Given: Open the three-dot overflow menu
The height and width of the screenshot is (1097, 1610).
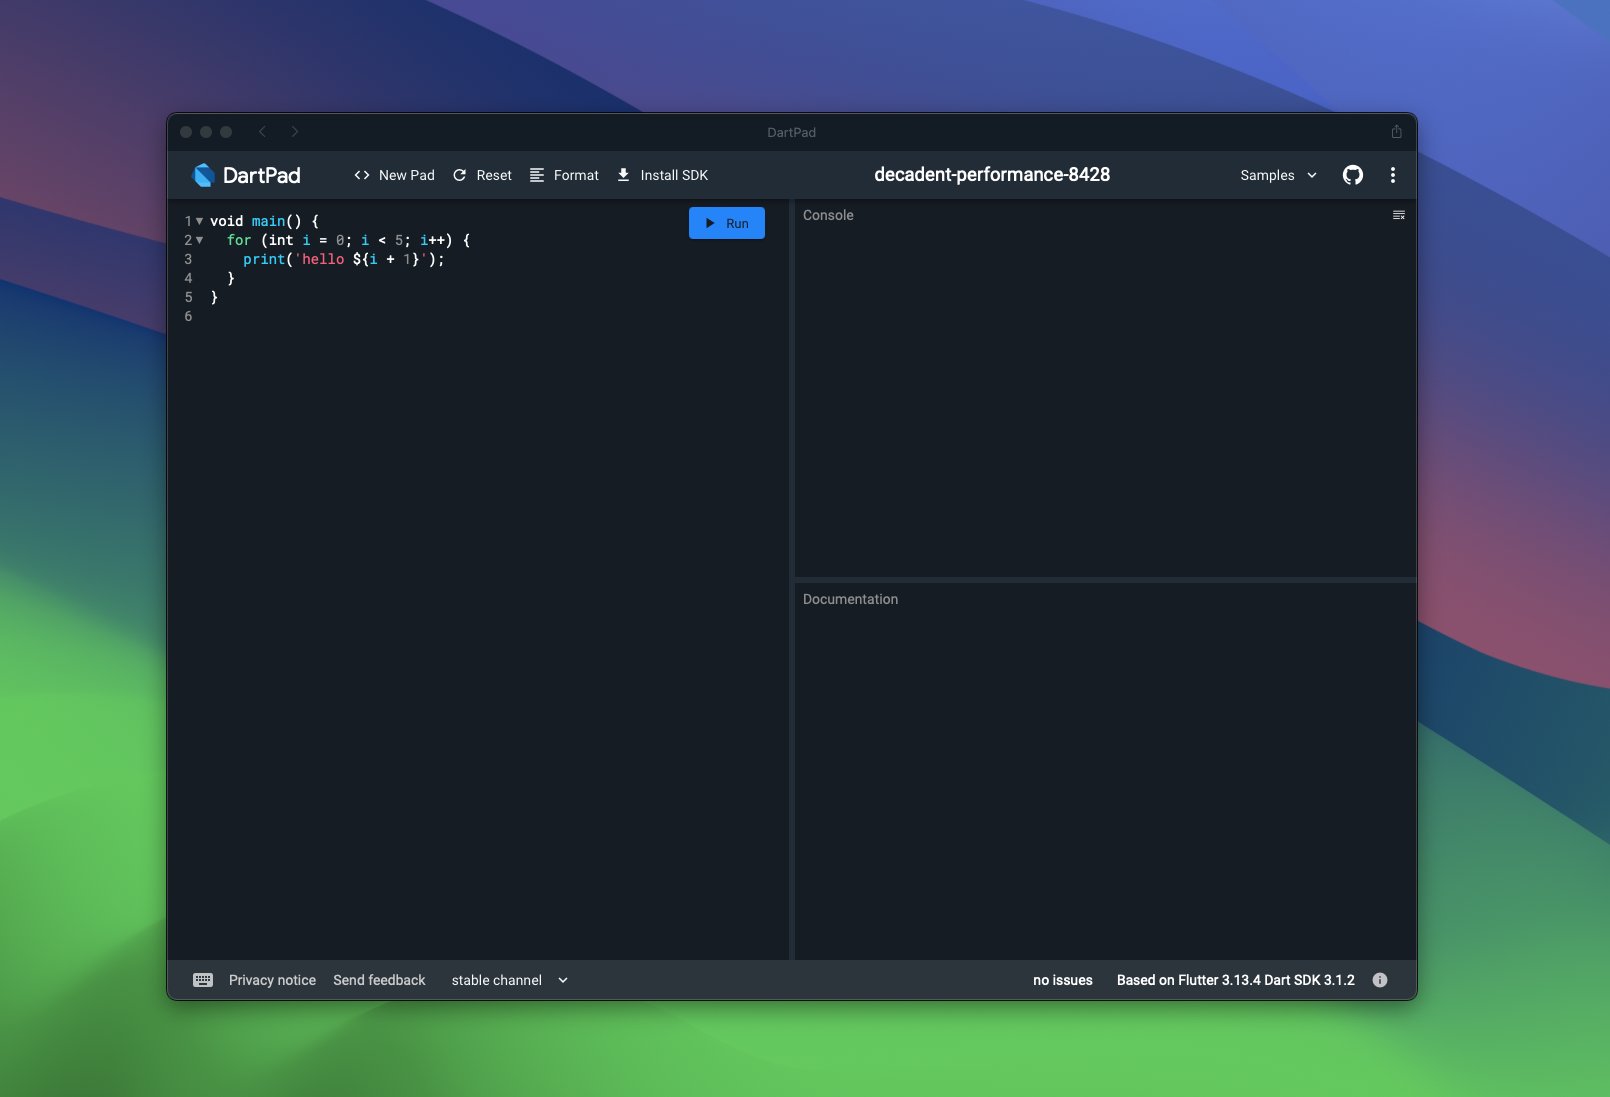Looking at the screenshot, I should pos(1392,175).
